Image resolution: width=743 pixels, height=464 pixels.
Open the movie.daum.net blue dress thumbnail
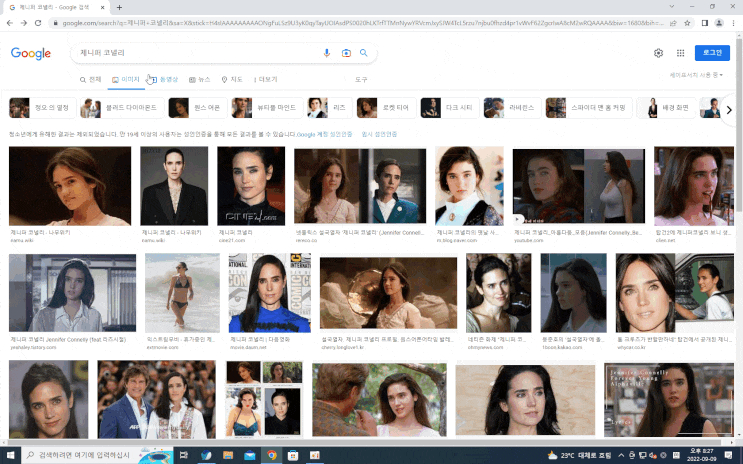[270, 292]
